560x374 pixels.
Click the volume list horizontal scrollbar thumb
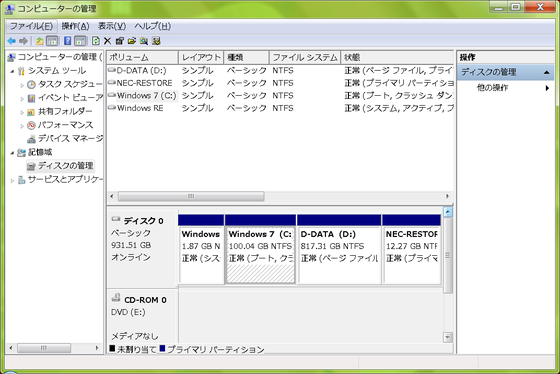pyautogui.click(x=191, y=196)
